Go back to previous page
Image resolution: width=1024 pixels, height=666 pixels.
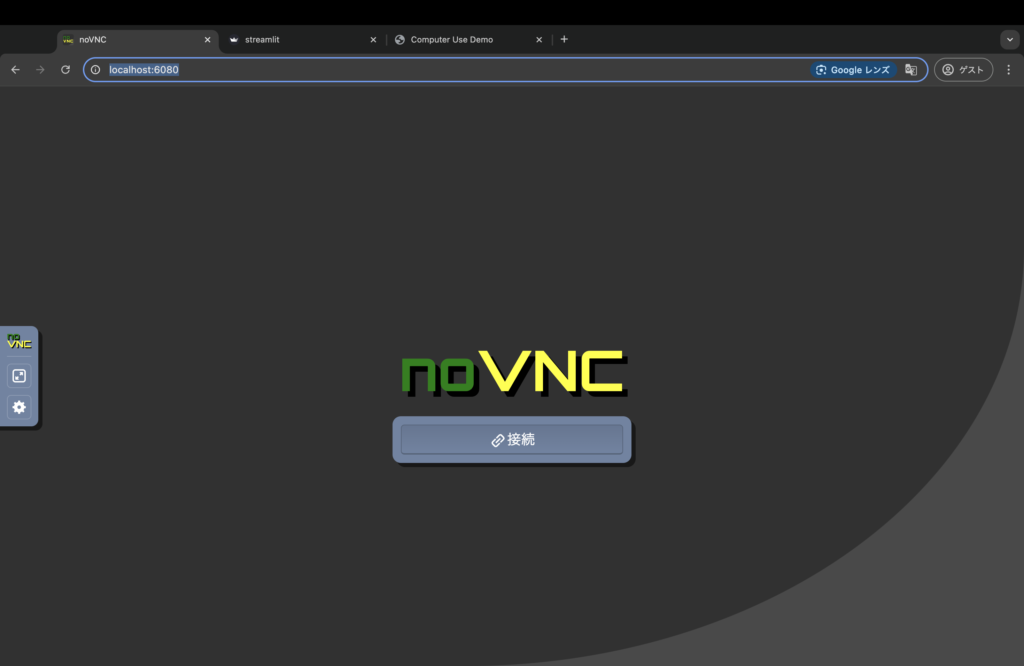16,70
